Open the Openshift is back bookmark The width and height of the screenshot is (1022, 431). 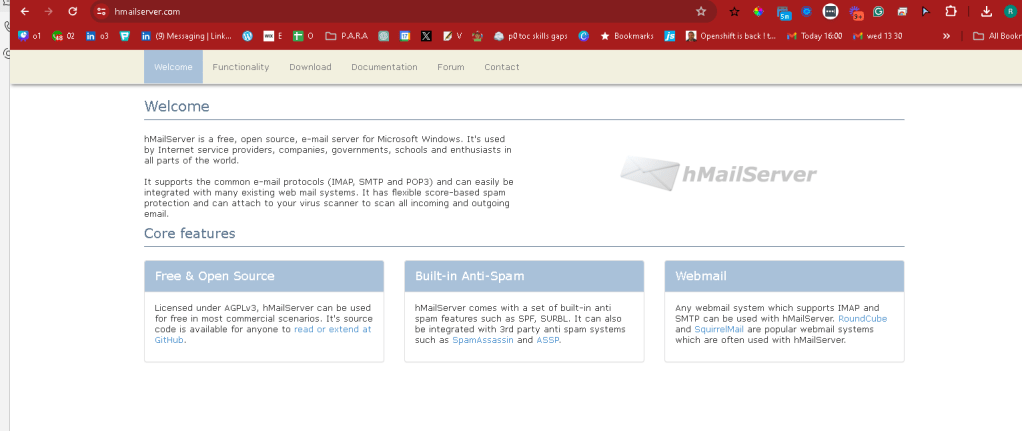(x=731, y=36)
